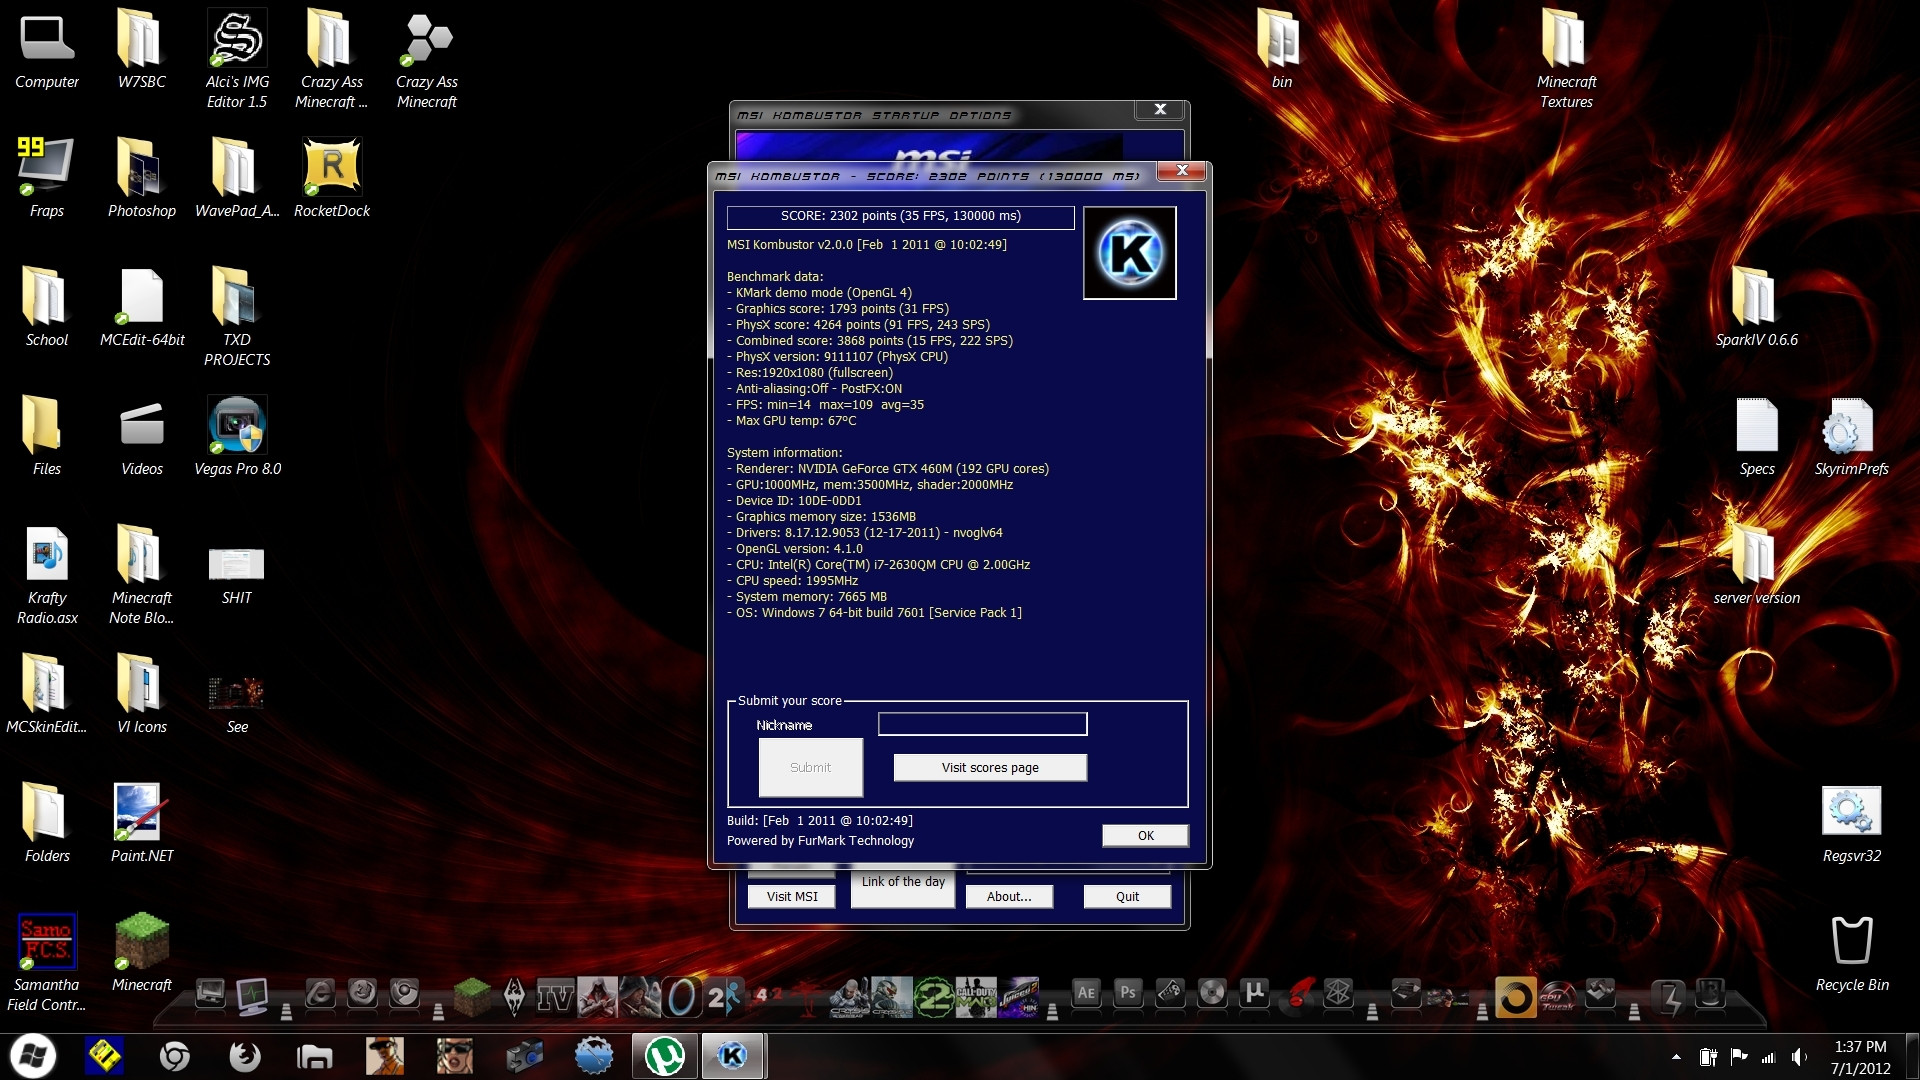Viewport: 1920px width, 1080px height.
Task: Open Chrome from the taskbar
Action: coord(175,1056)
